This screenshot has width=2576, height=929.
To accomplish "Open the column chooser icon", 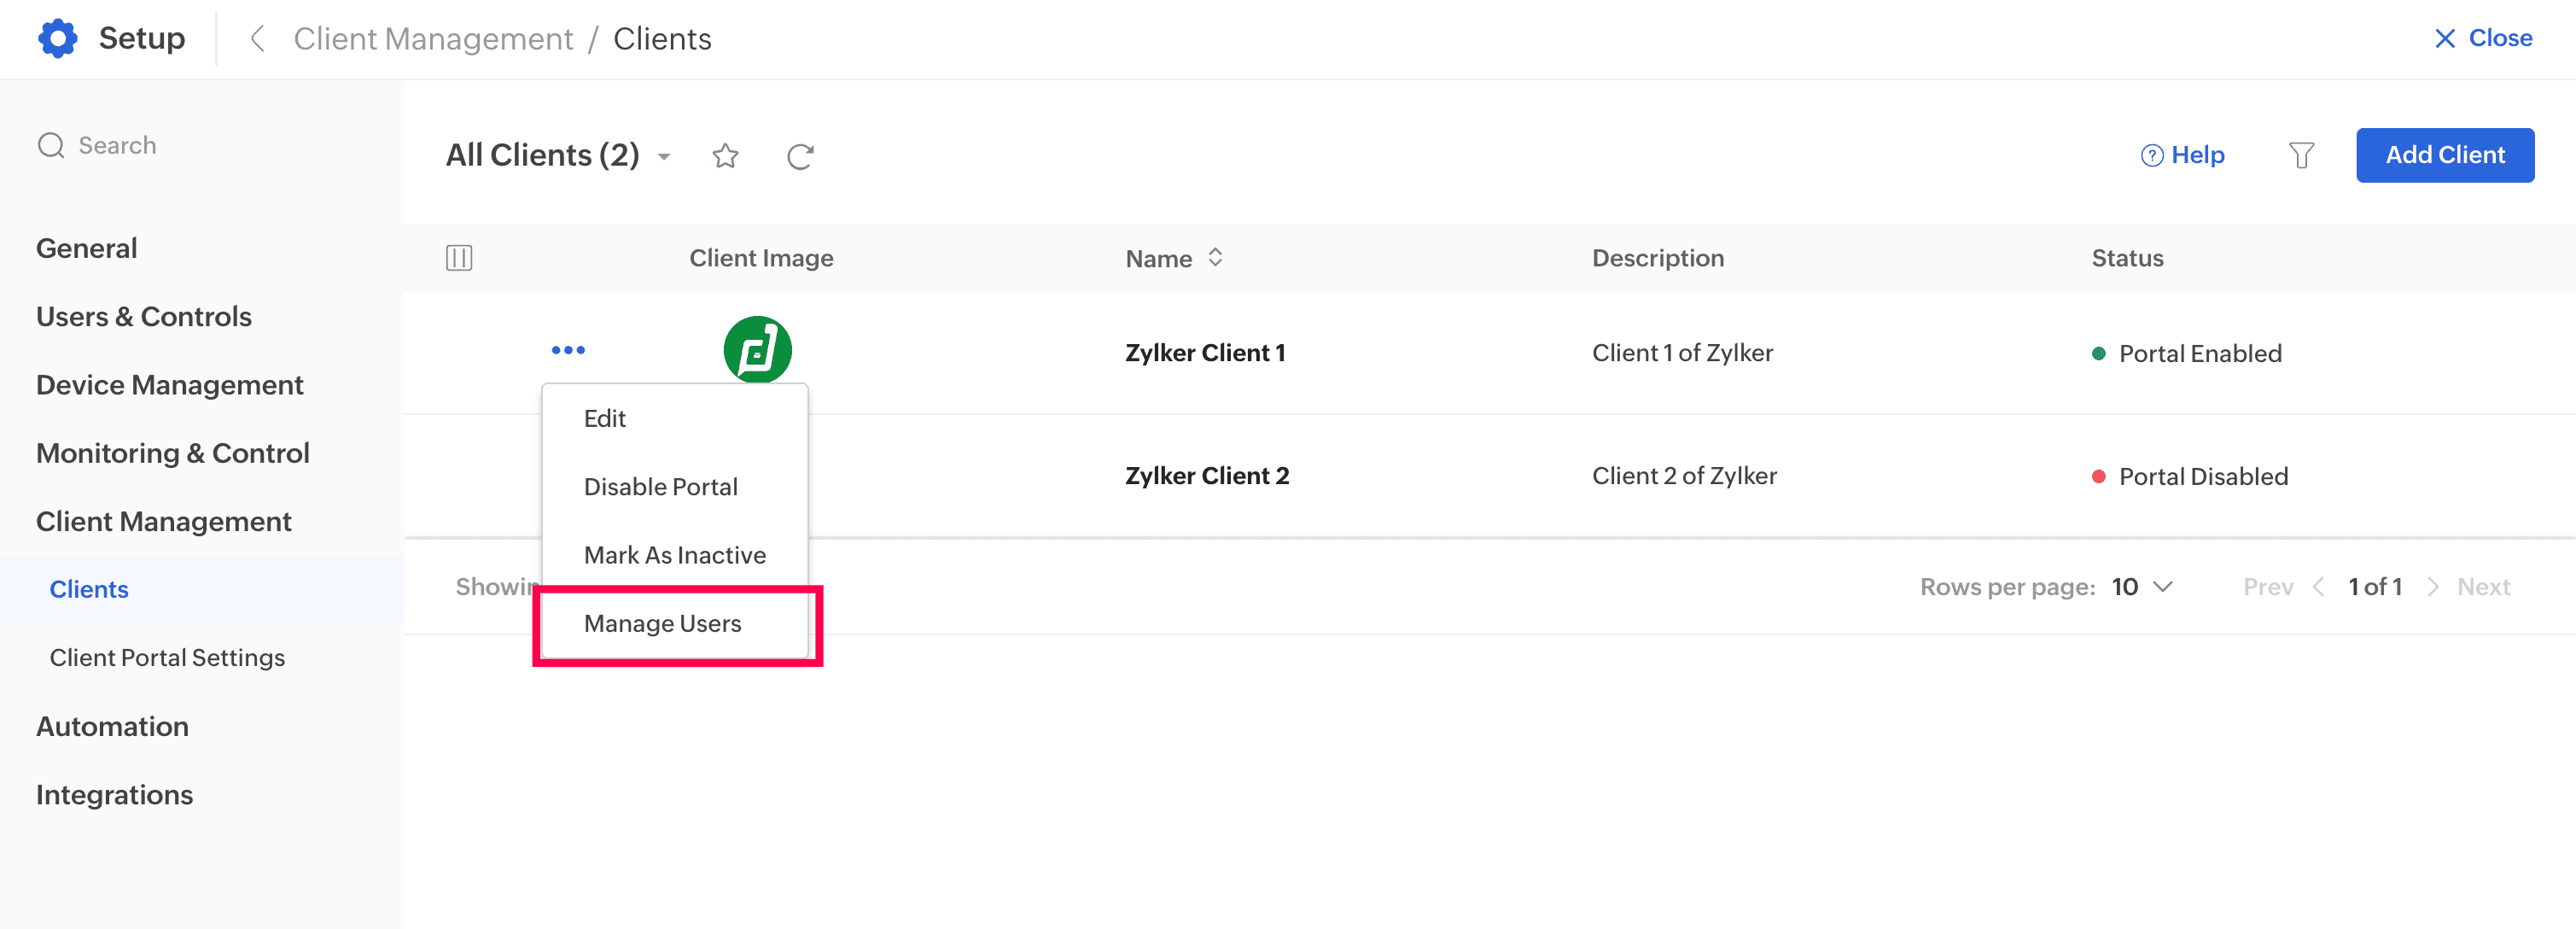I will [459, 258].
